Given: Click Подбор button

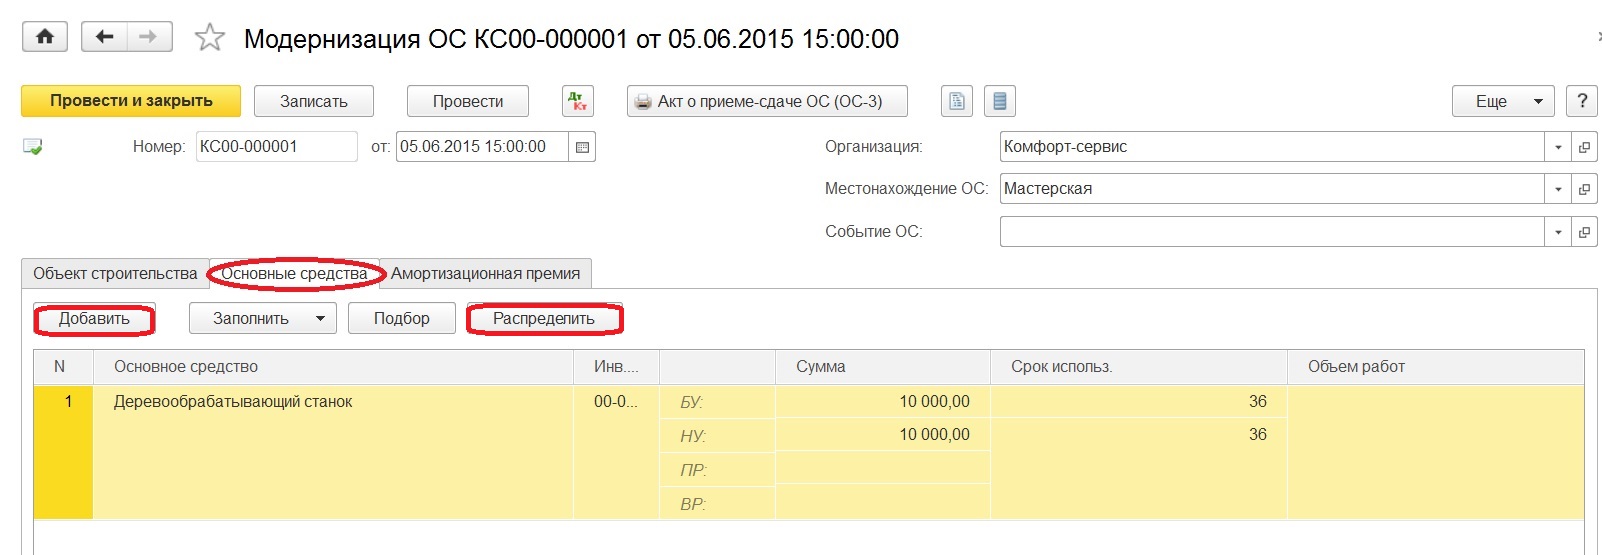Looking at the screenshot, I should (x=402, y=319).
